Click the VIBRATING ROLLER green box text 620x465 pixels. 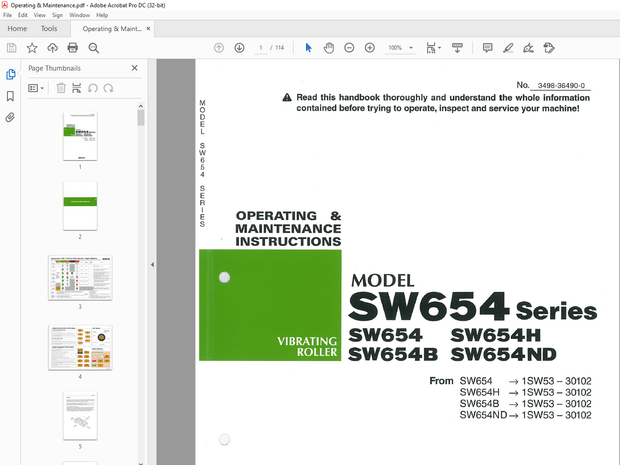coord(307,346)
